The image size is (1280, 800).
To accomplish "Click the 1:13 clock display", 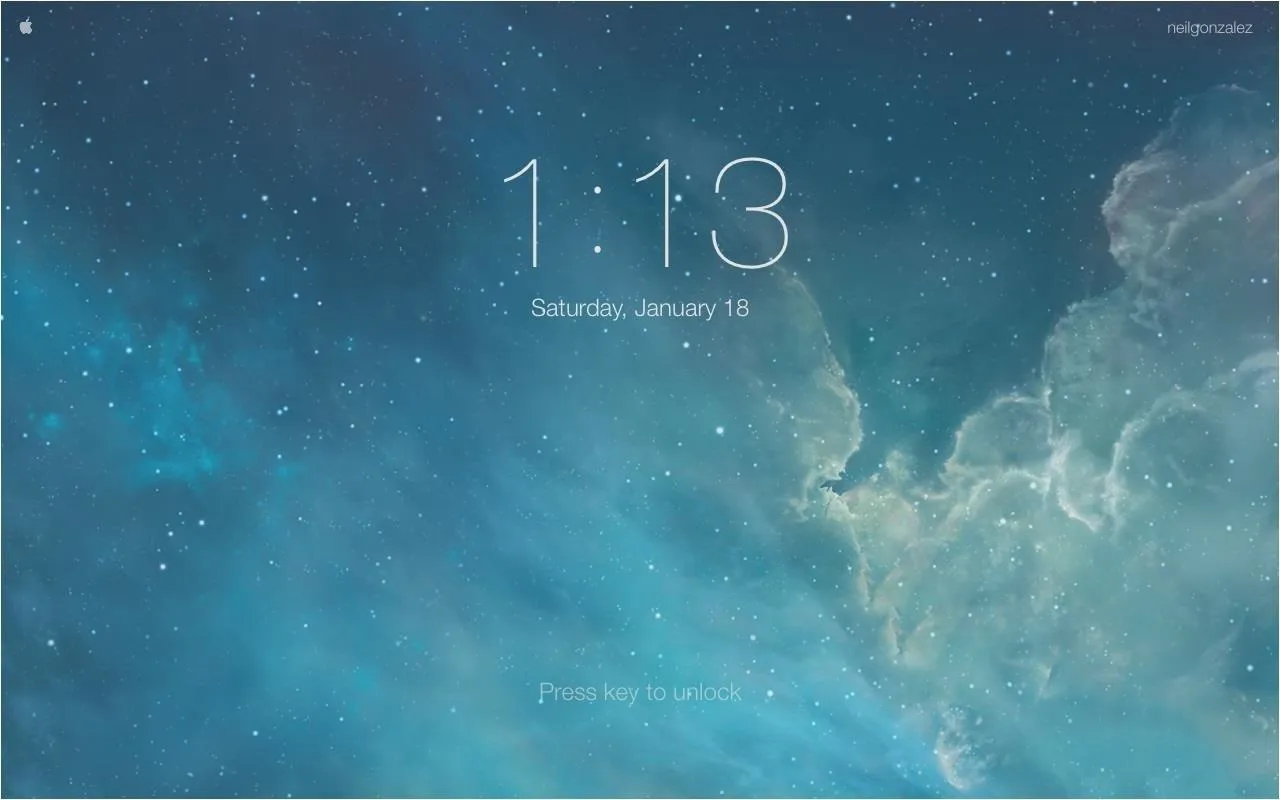I will click(x=645, y=213).
